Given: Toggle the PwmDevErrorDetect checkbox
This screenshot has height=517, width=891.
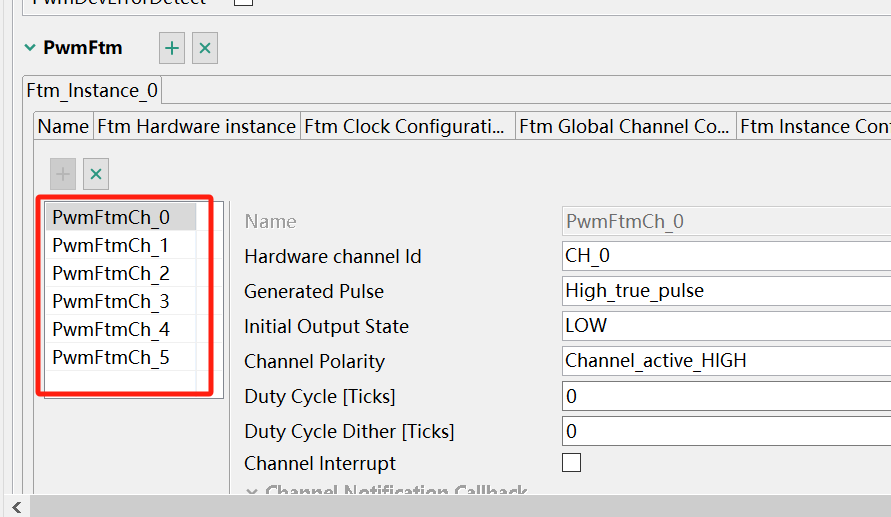Looking at the screenshot, I should (x=243, y=3).
